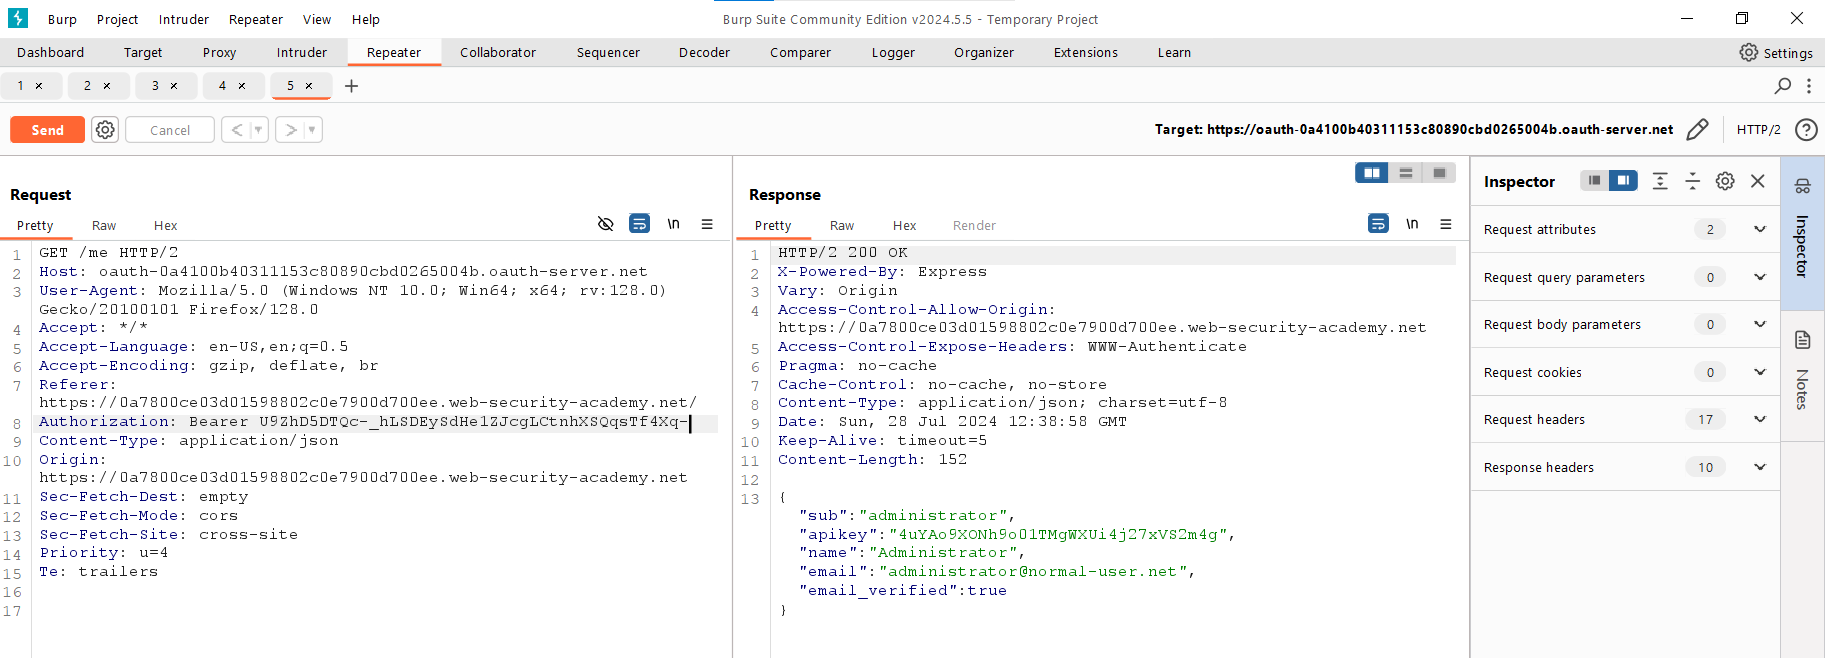Click the Cancel button
This screenshot has height=658, width=1825.
[x=170, y=130]
